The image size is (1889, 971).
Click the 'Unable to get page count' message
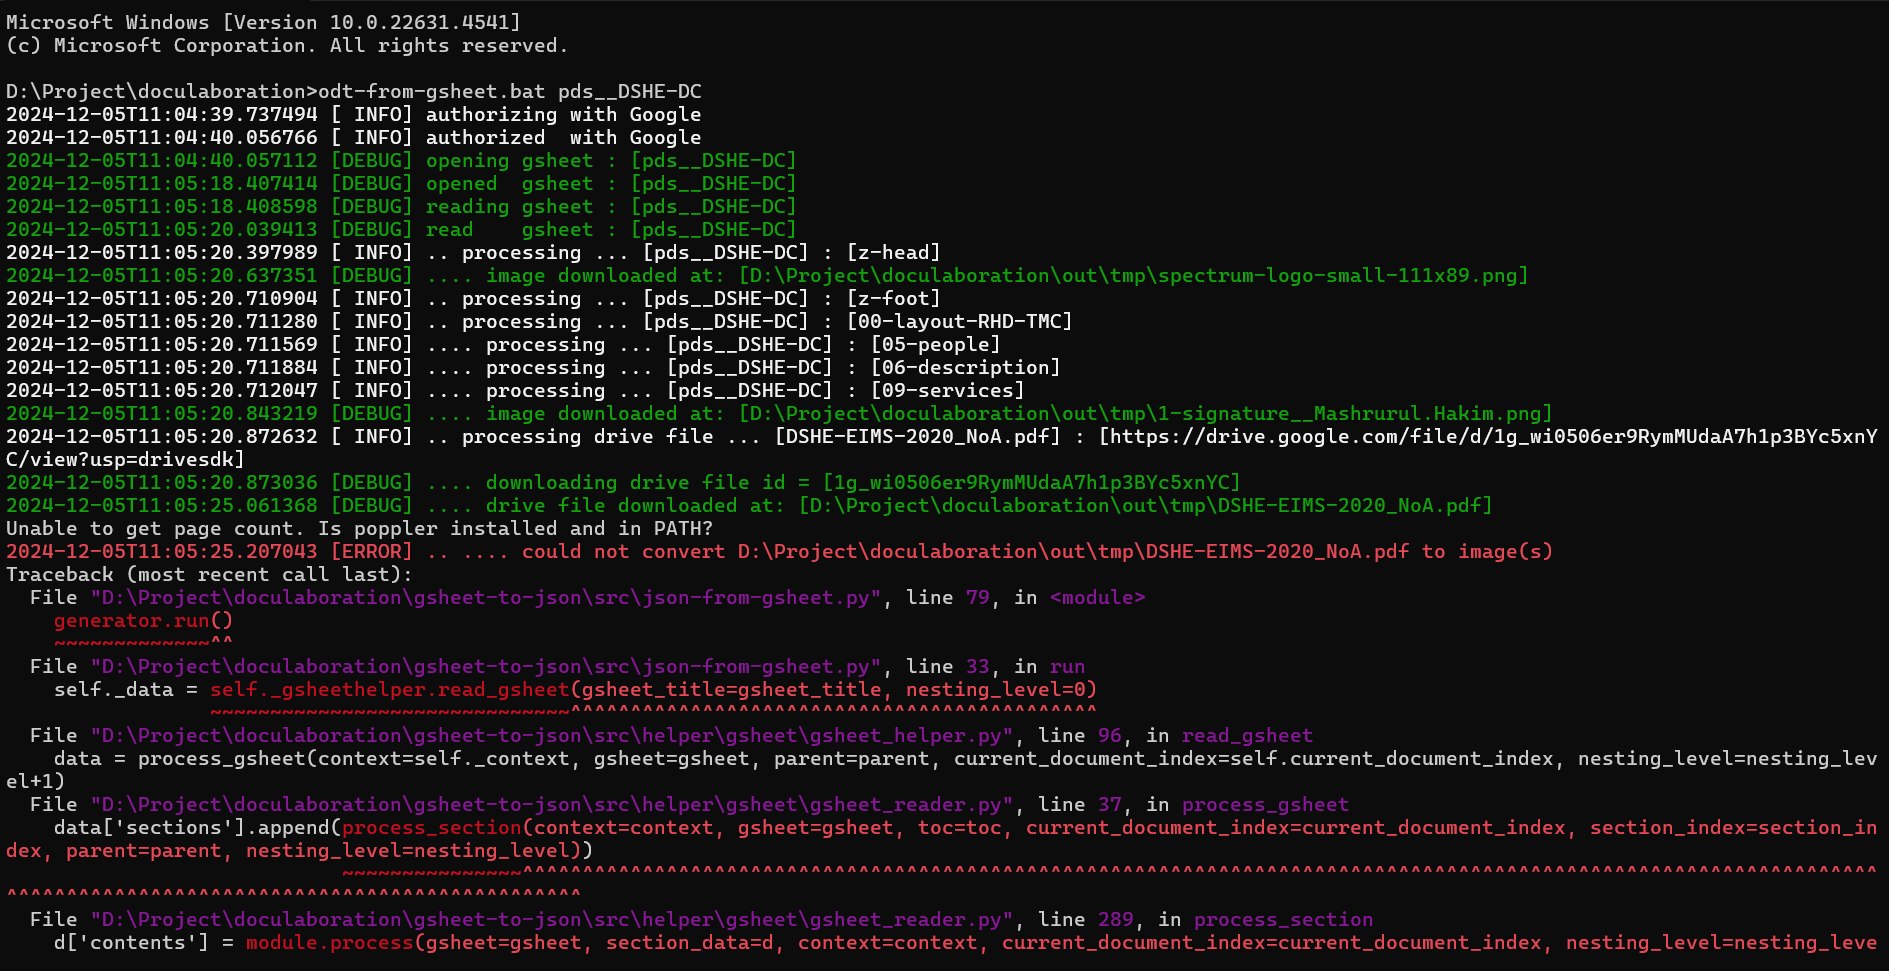coord(359,529)
